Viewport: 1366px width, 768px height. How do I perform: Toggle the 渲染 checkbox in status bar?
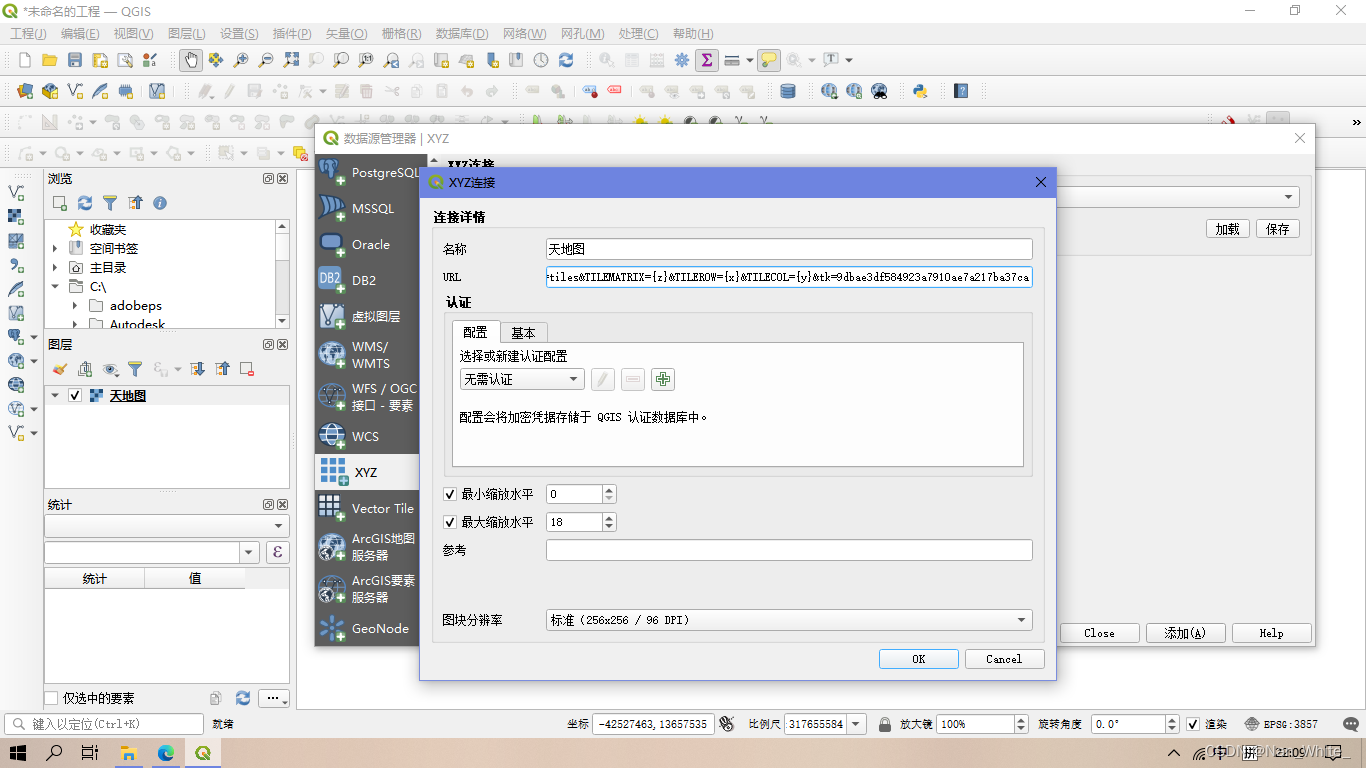click(x=1192, y=724)
